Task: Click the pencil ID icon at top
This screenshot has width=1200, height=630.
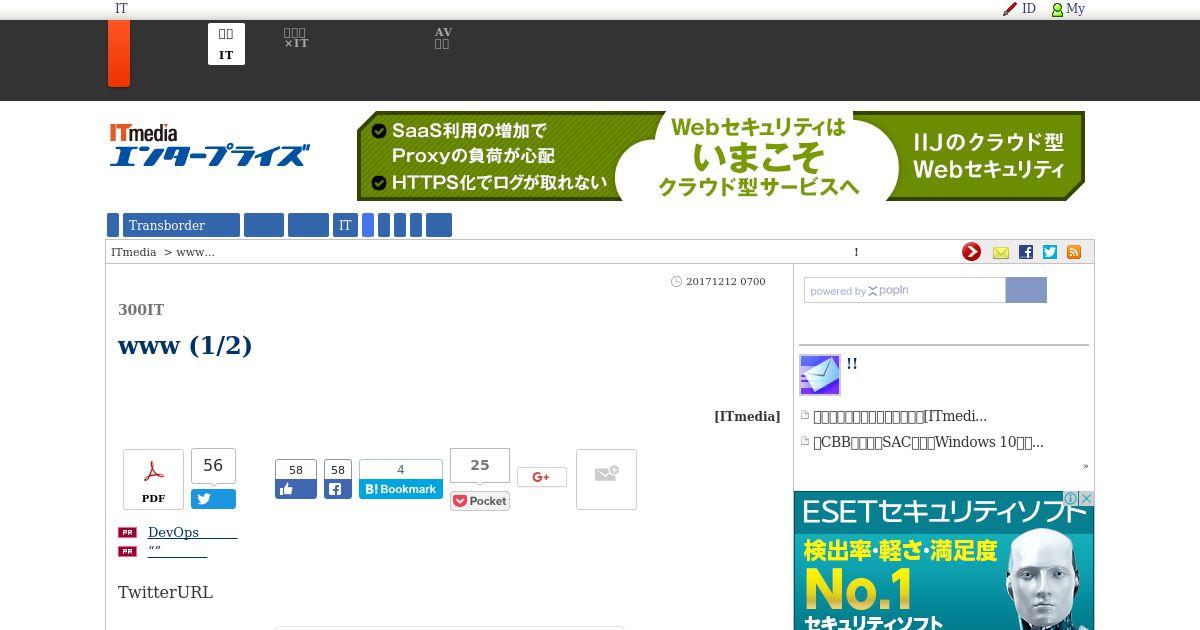Action: point(1010,9)
